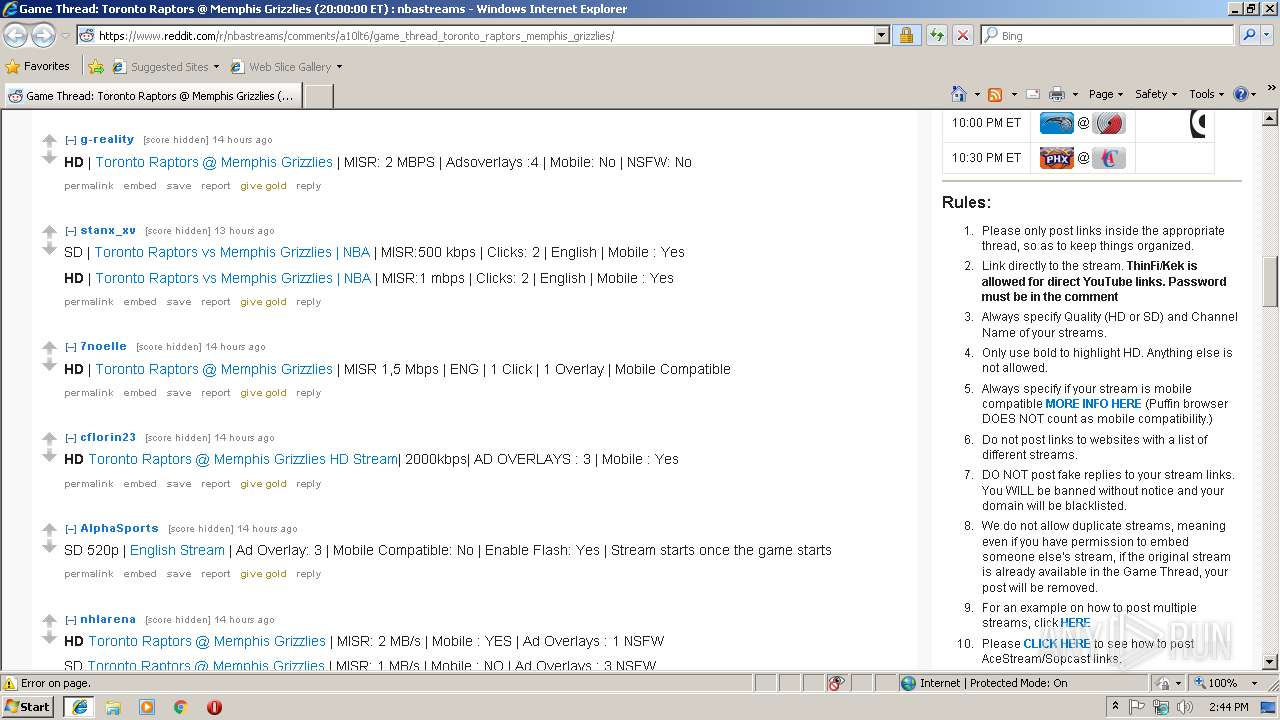Open the address bar URL dropdown
The image size is (1280, 720).
[881, 35]
